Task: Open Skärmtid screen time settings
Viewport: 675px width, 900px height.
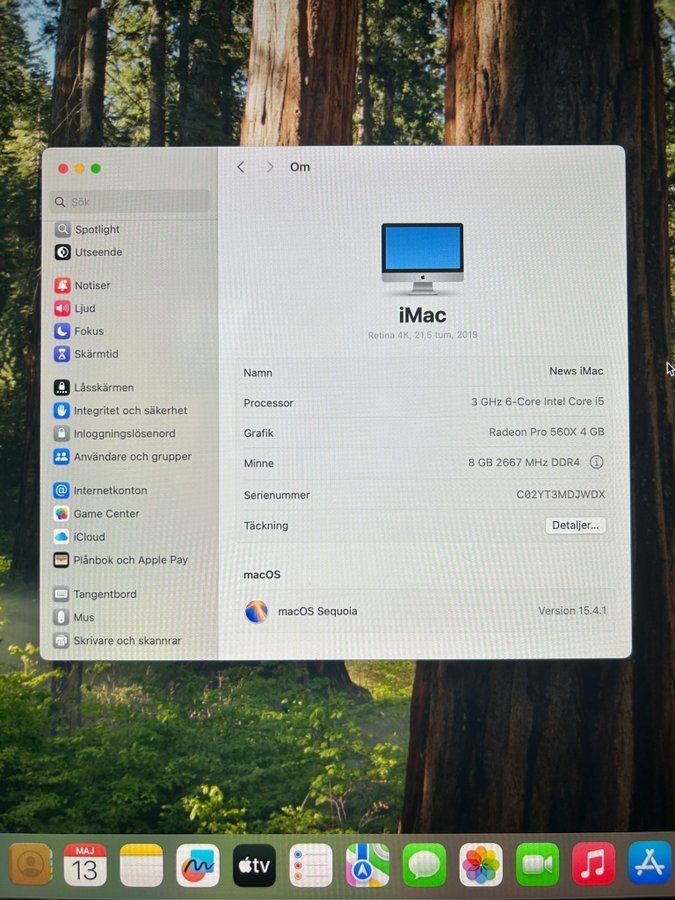Action: (95, 354)
